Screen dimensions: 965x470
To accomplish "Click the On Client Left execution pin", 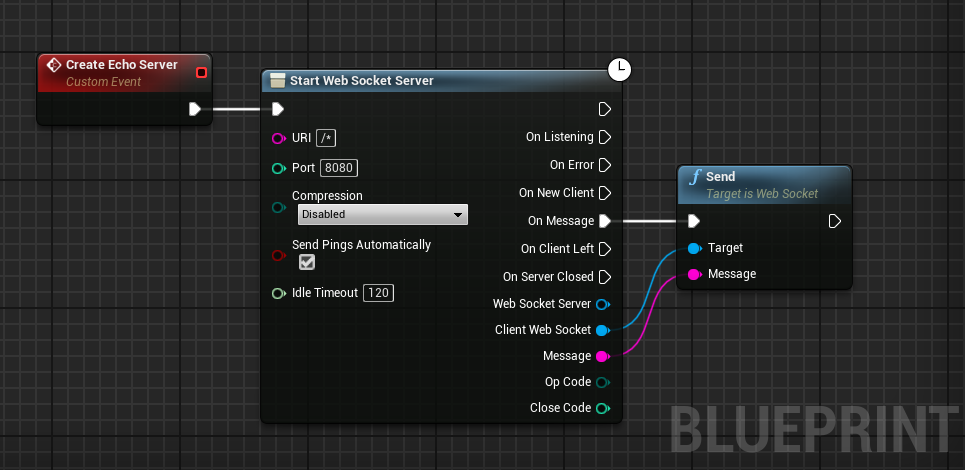I will (x=605, y=249).
